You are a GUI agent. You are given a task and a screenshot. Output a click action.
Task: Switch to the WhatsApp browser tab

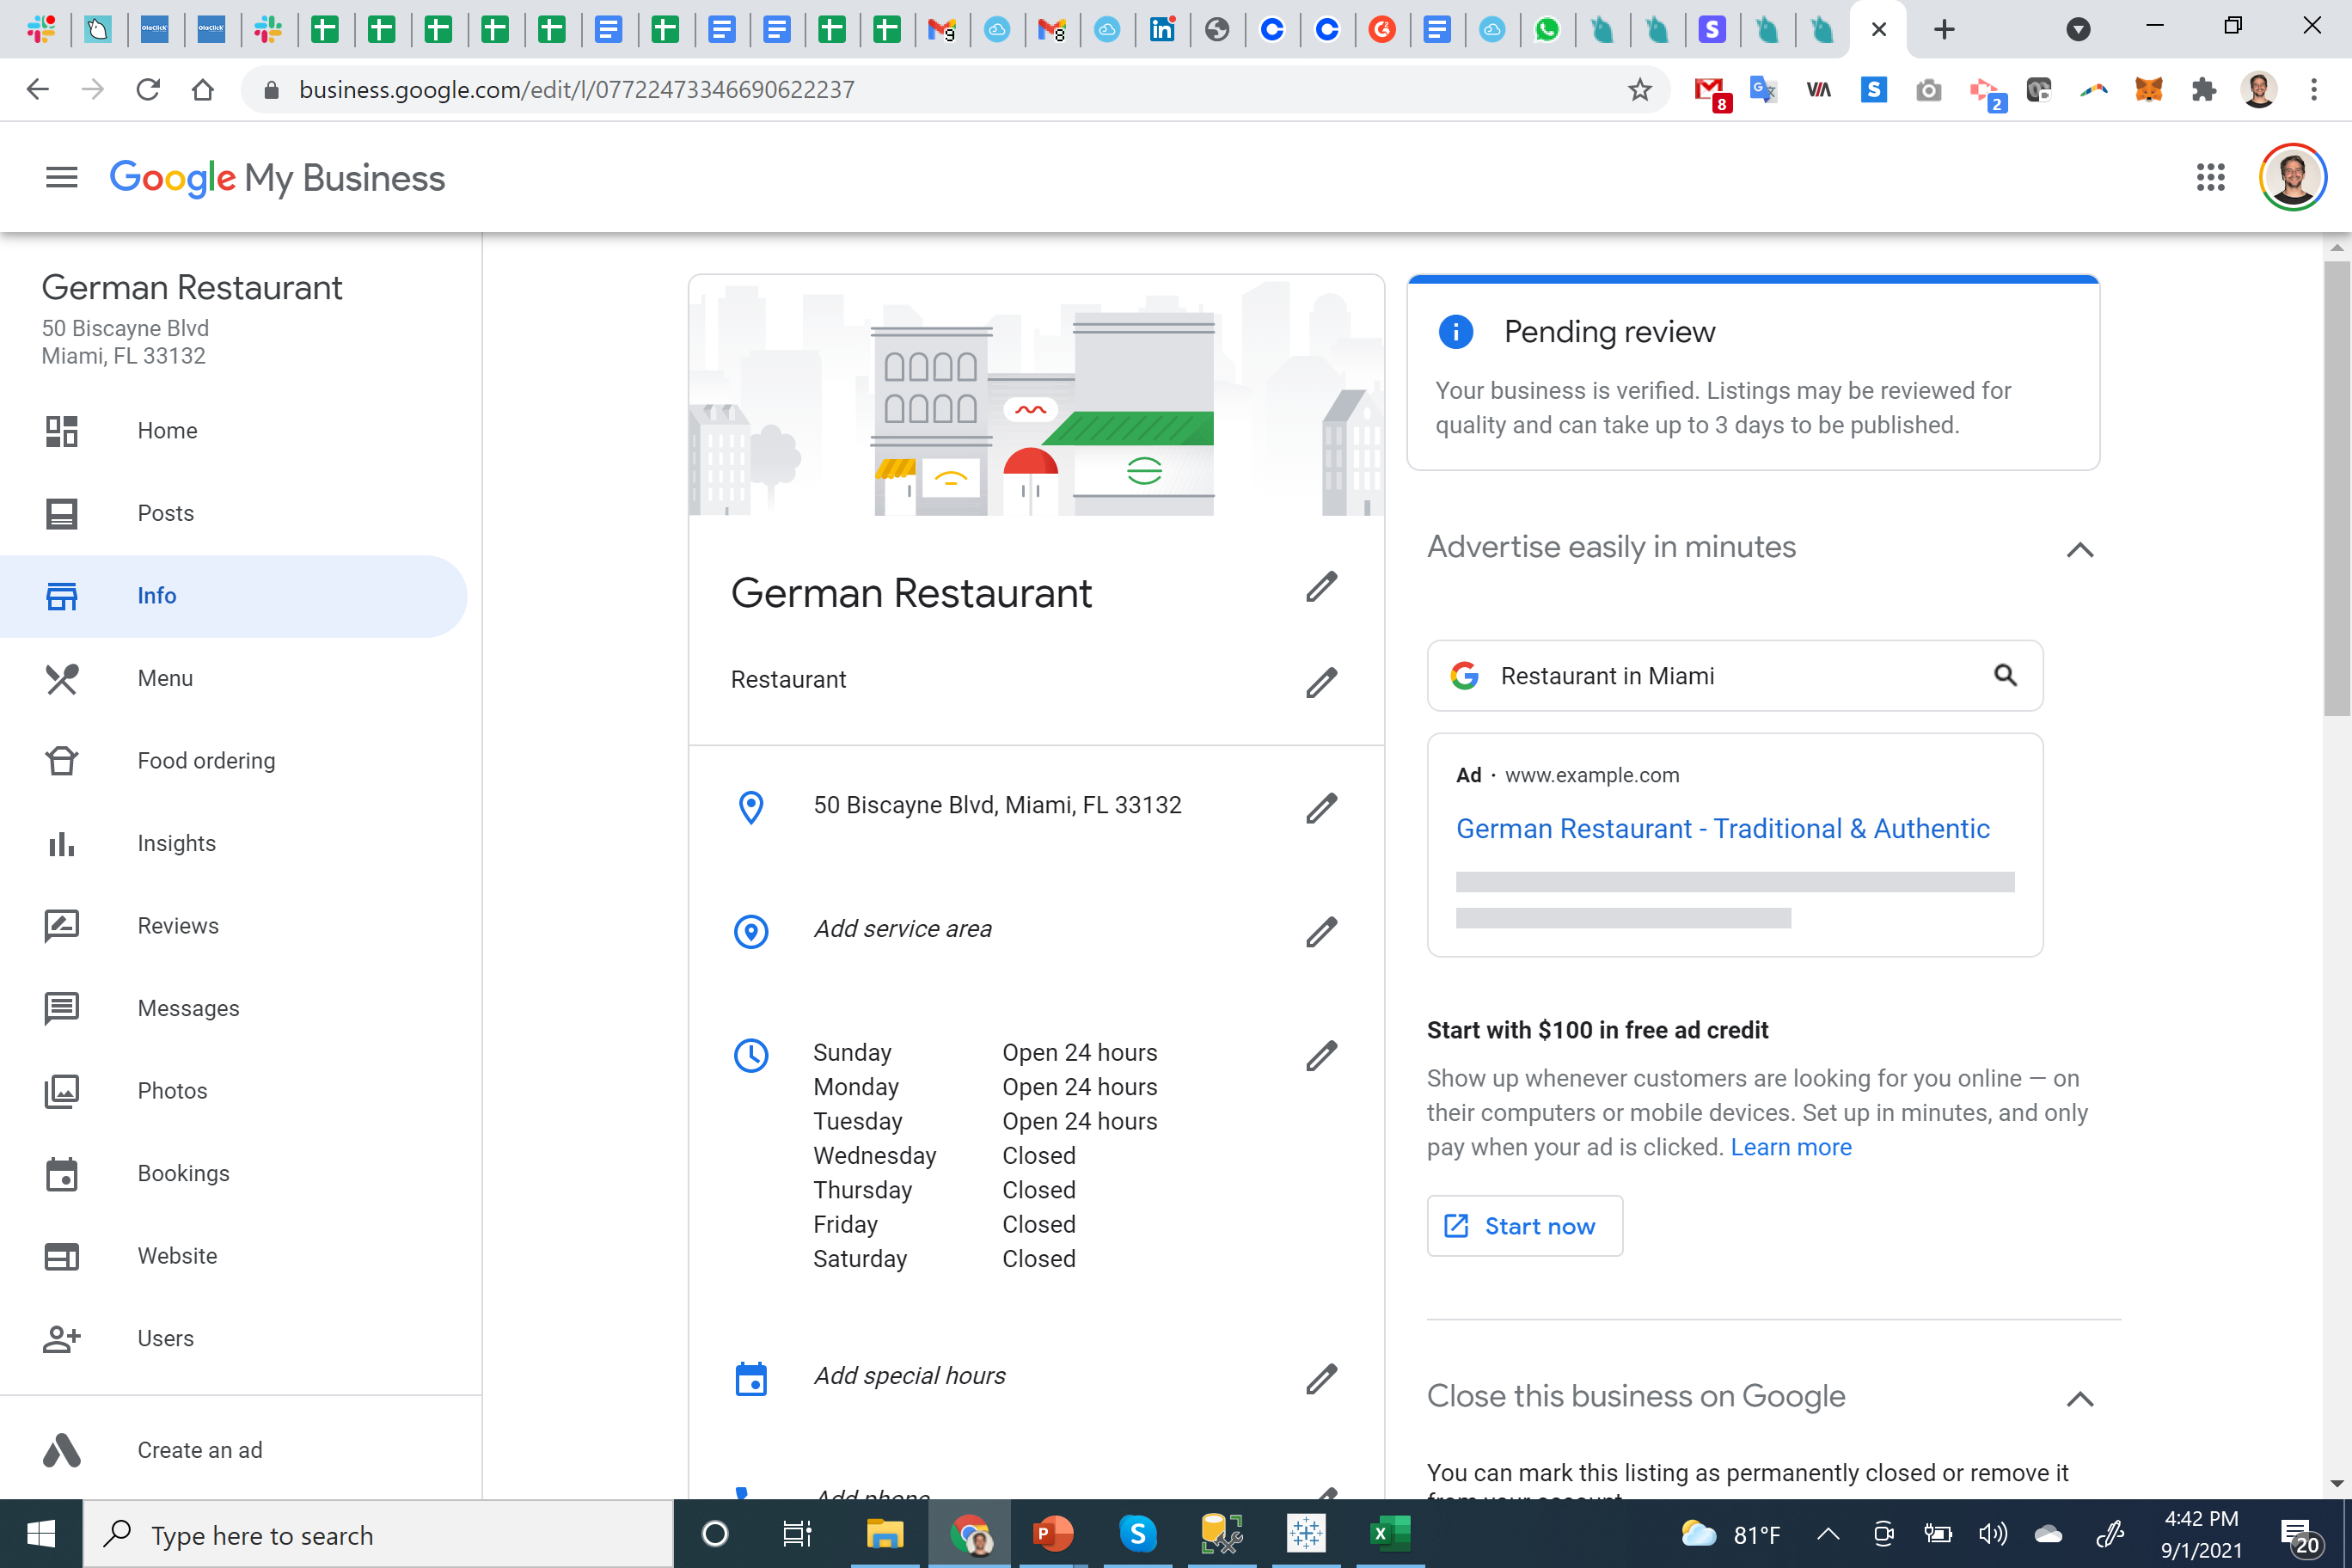(1547, 30)
